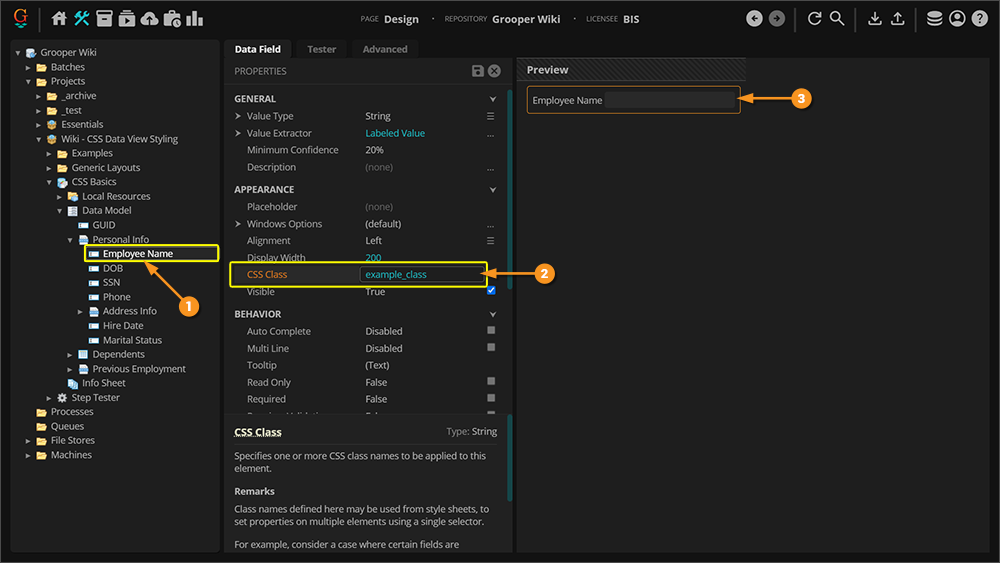Image resolution: width=1000 pixels, height=563 pixels.
Task: Enable the Auto Complete checkbox
Action: click(x=490, y=331)
